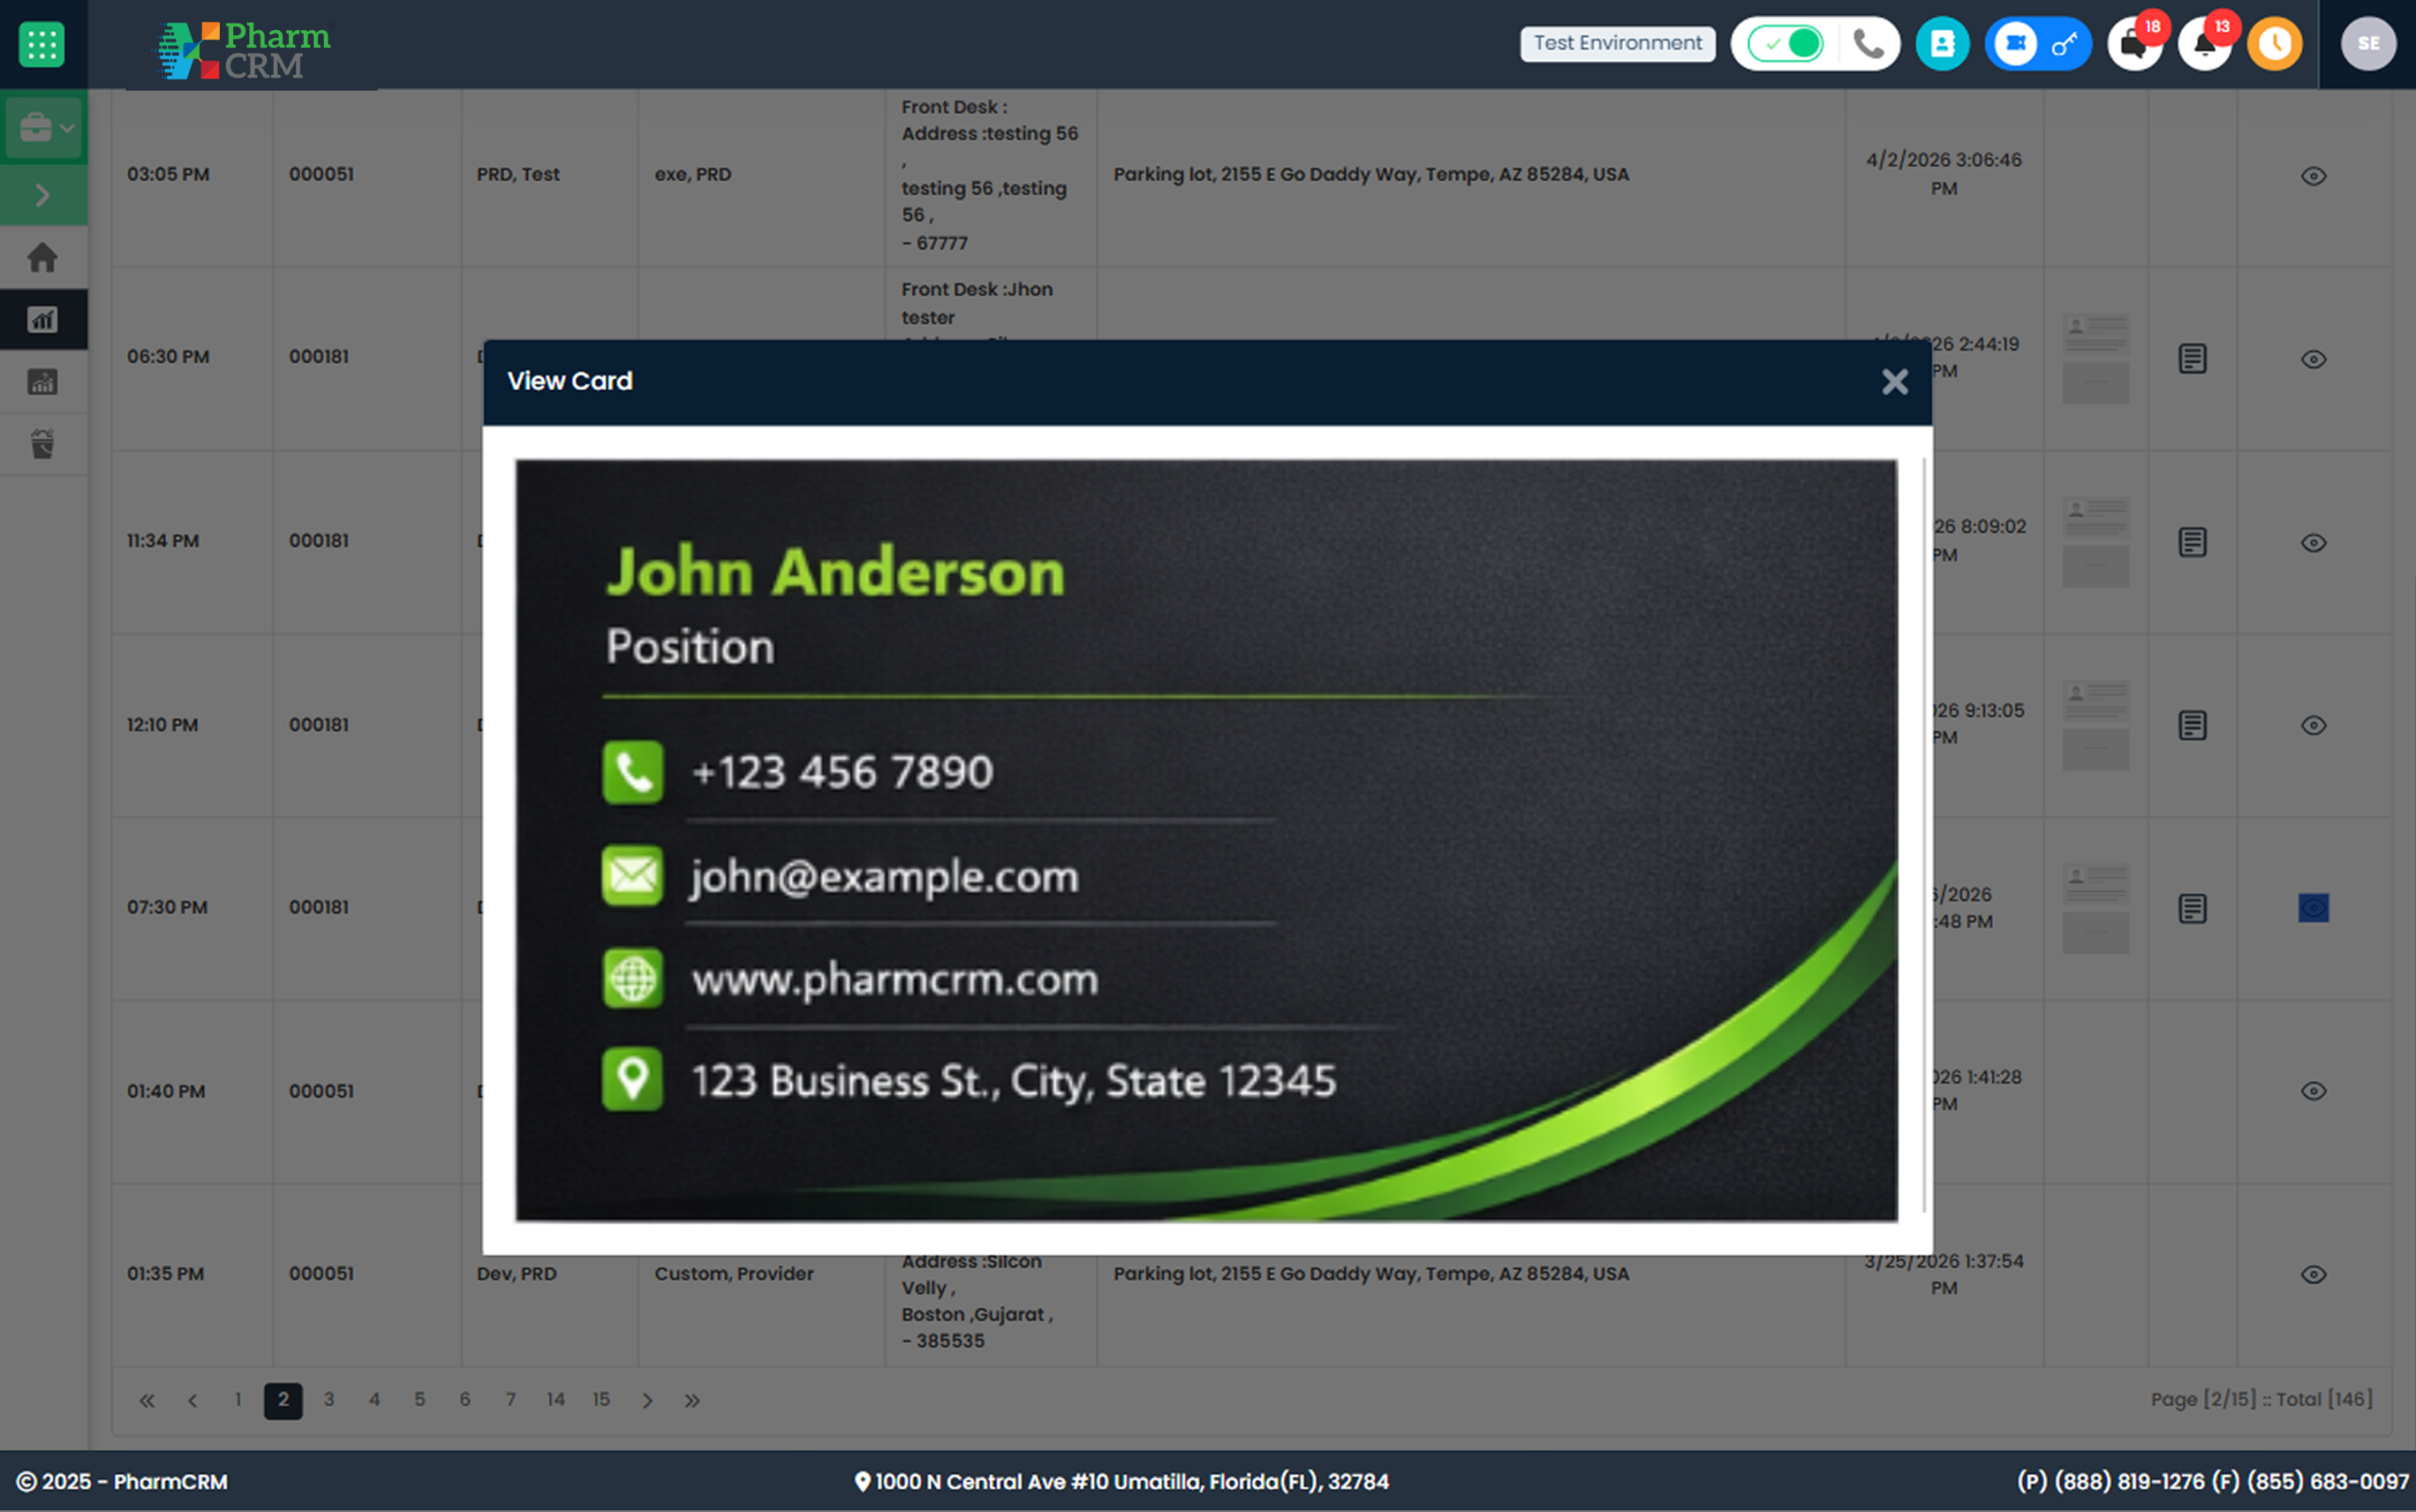Select the current page 2 button
This screenshot has width=2416, height=1512.
click(283, 1401)
